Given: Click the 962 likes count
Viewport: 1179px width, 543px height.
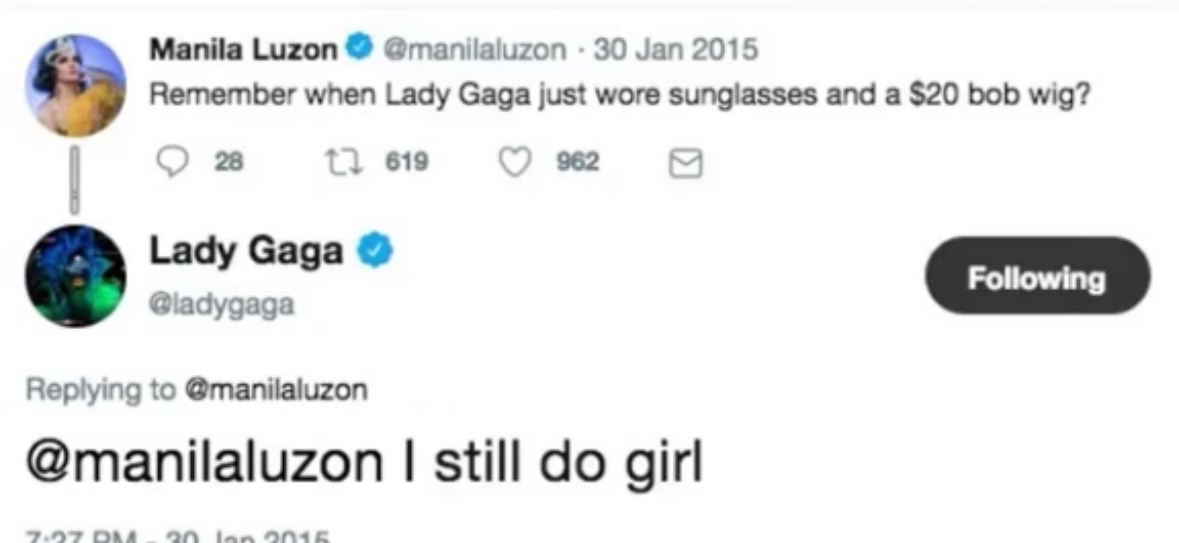Looking at the screenshot, I should 578,162.
